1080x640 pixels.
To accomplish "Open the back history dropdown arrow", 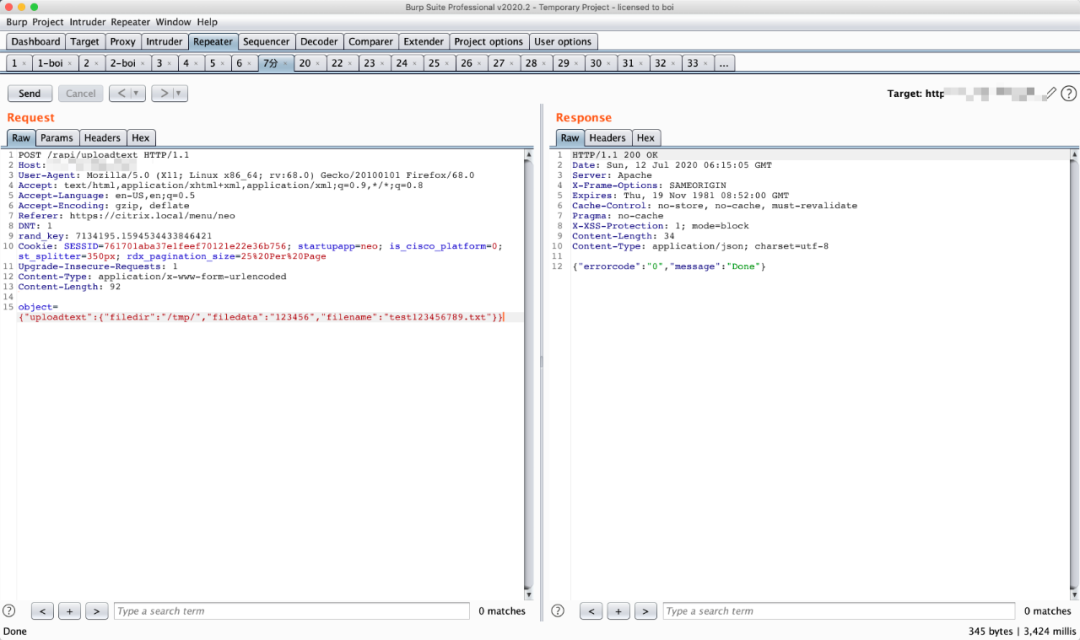I will (x=136, y=93).
